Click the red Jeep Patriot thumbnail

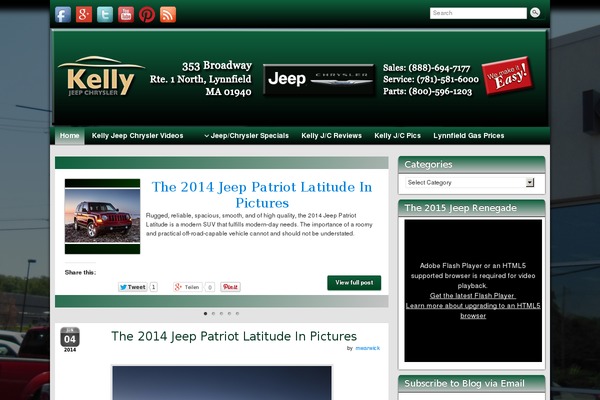pos(103,216)
